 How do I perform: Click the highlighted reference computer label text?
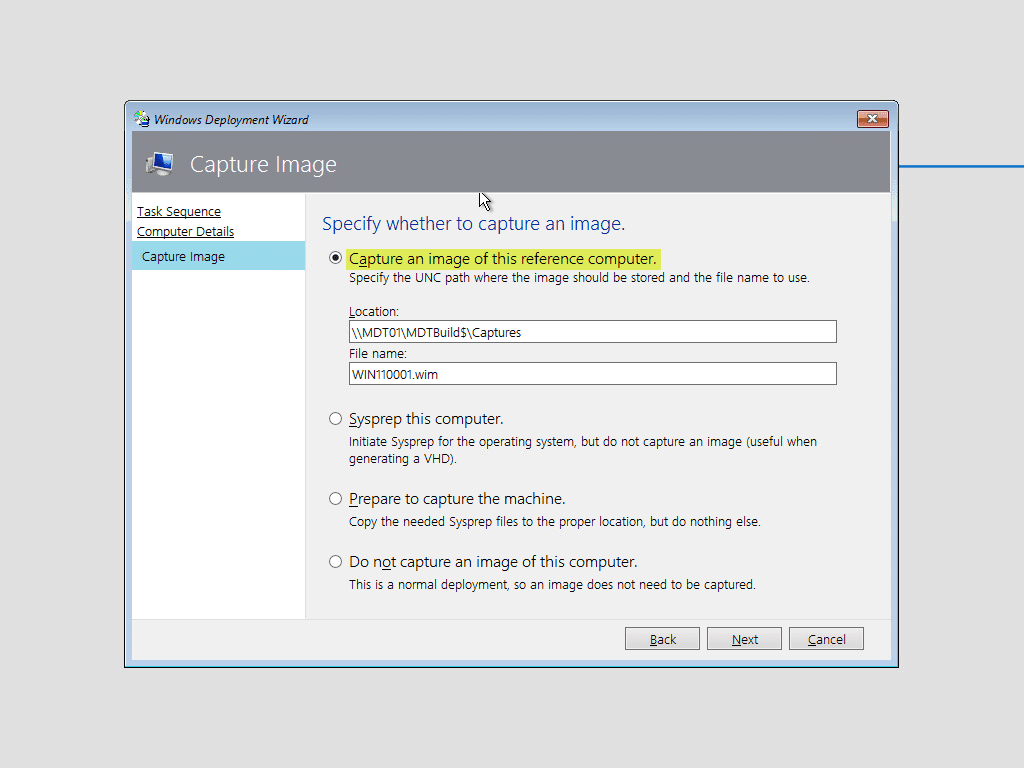(503, 258)
